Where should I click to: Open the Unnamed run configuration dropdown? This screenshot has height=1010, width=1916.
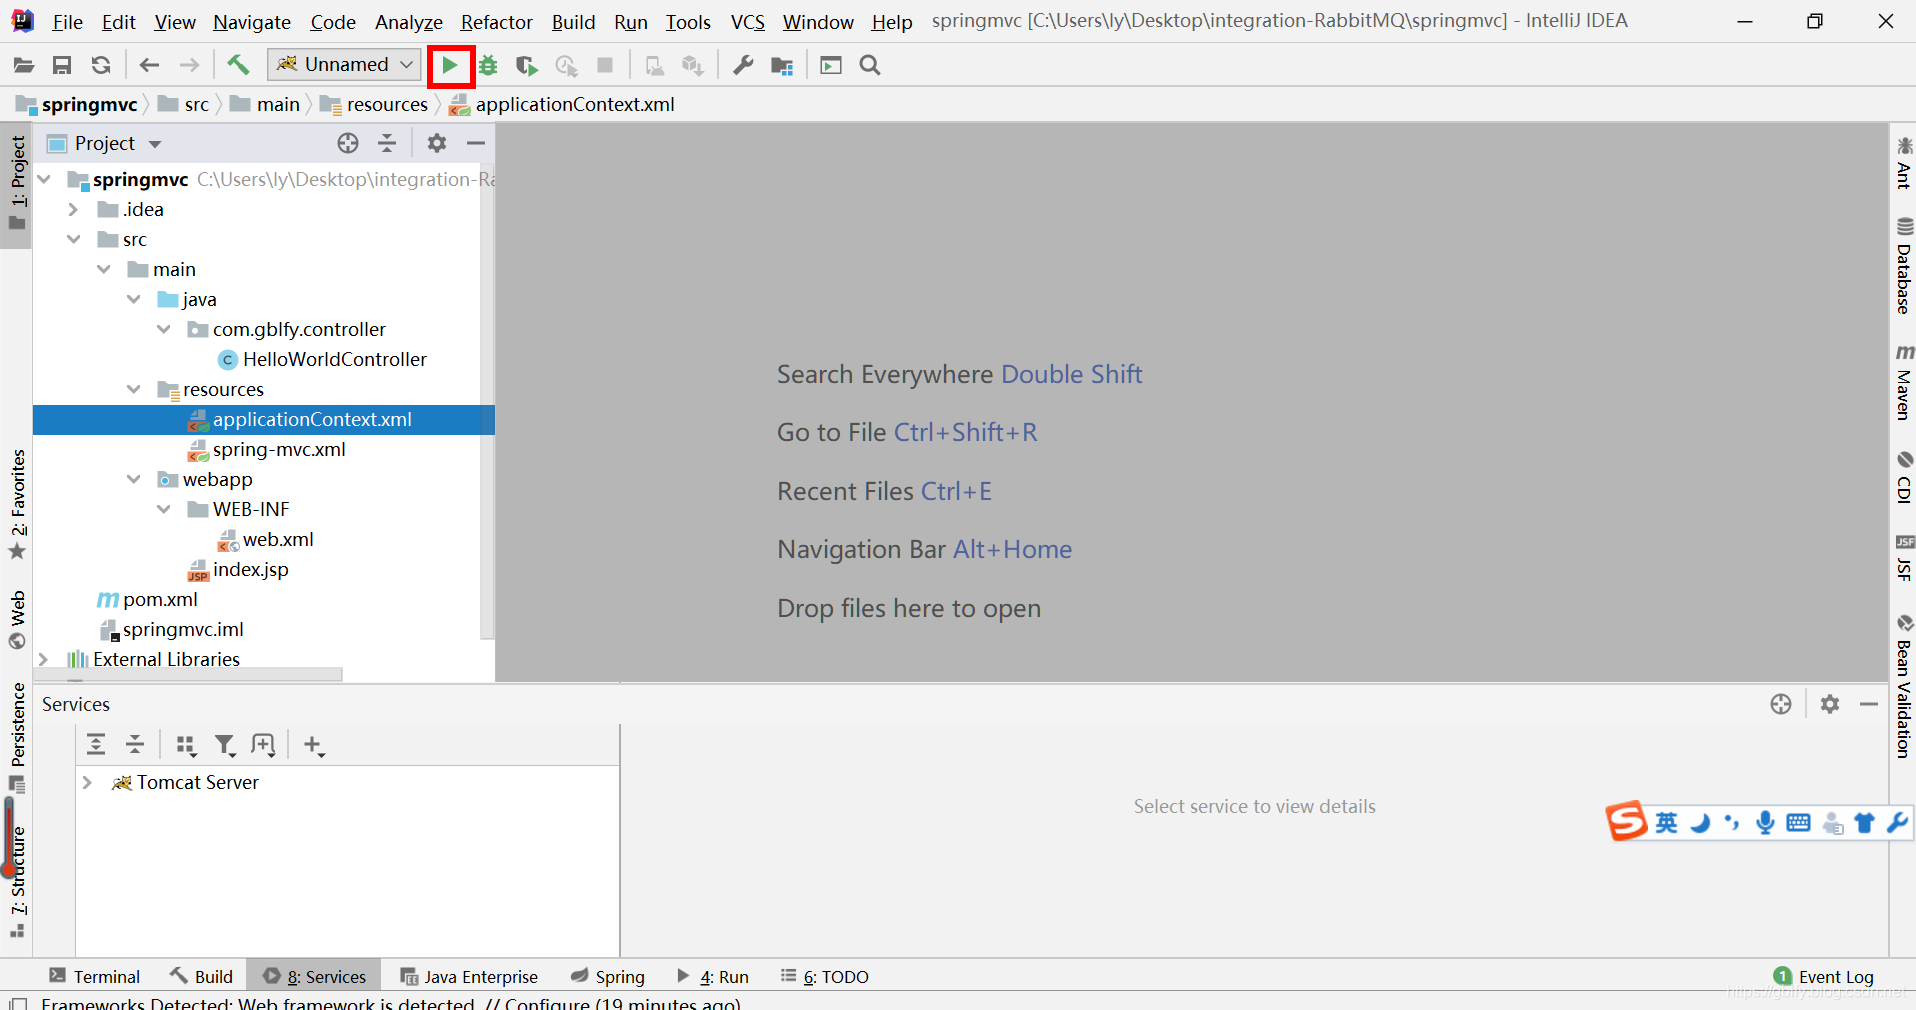pyautogui.click(x=344, y=64)
